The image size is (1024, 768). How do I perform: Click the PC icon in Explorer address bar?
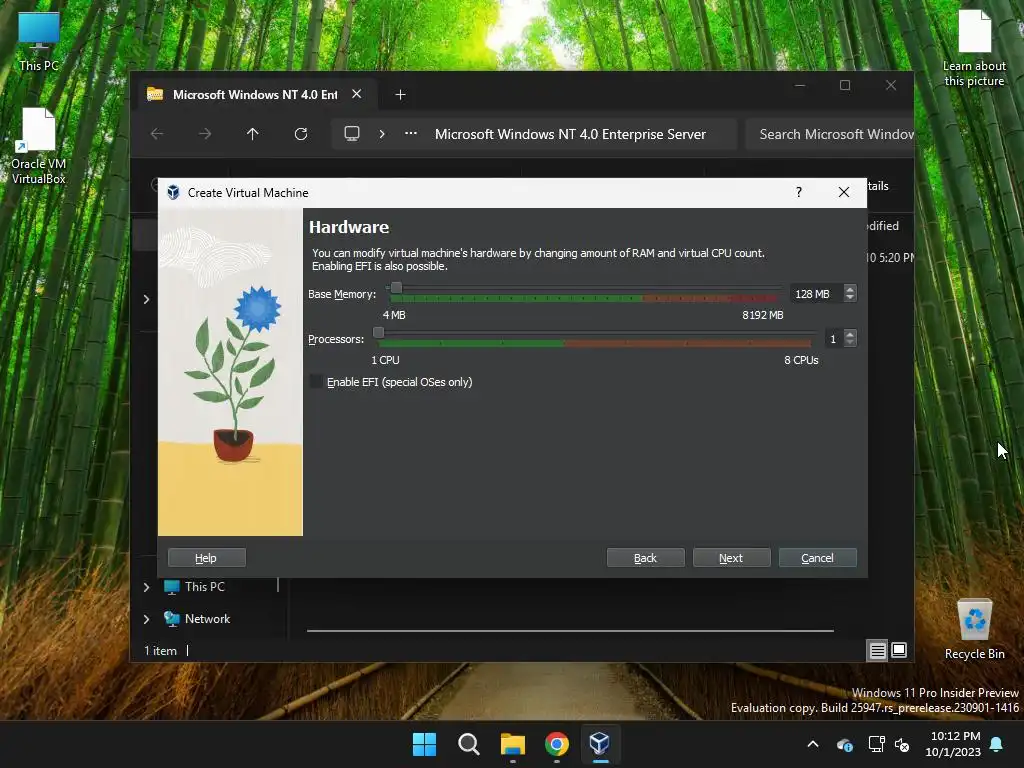(x=352, y=134)
